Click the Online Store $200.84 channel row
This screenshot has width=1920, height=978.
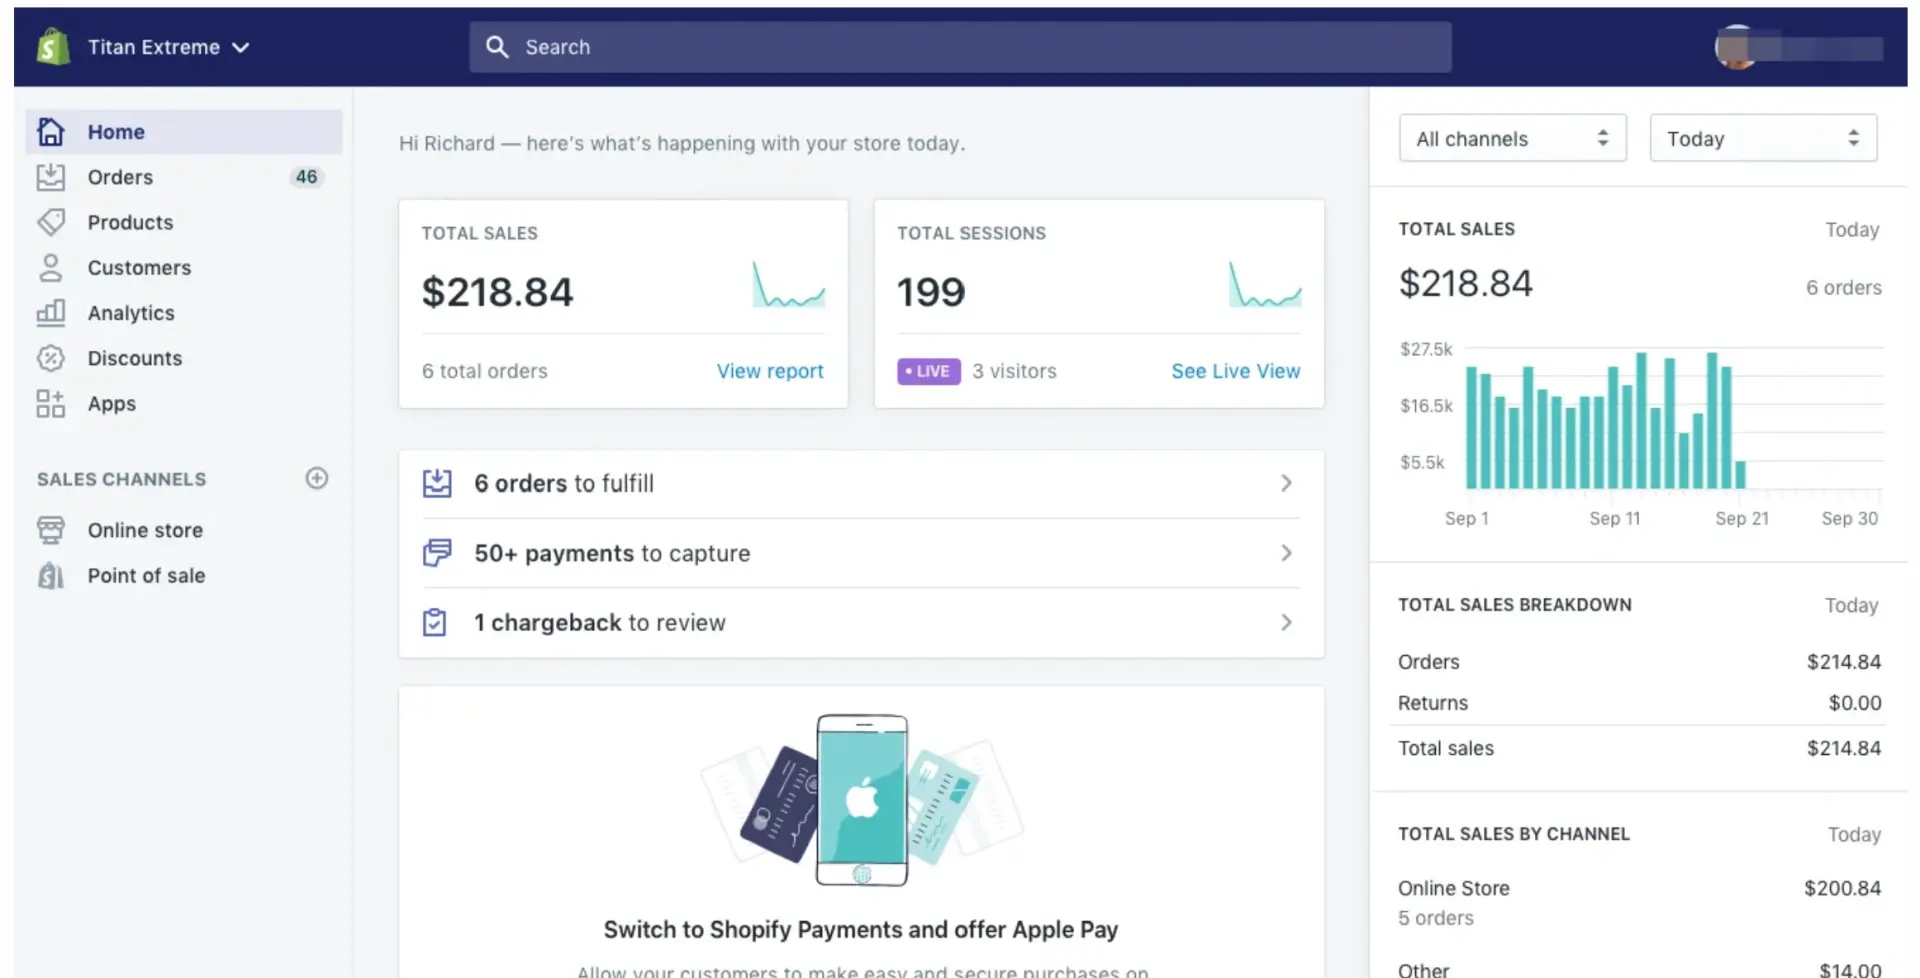pos(1639,902)
